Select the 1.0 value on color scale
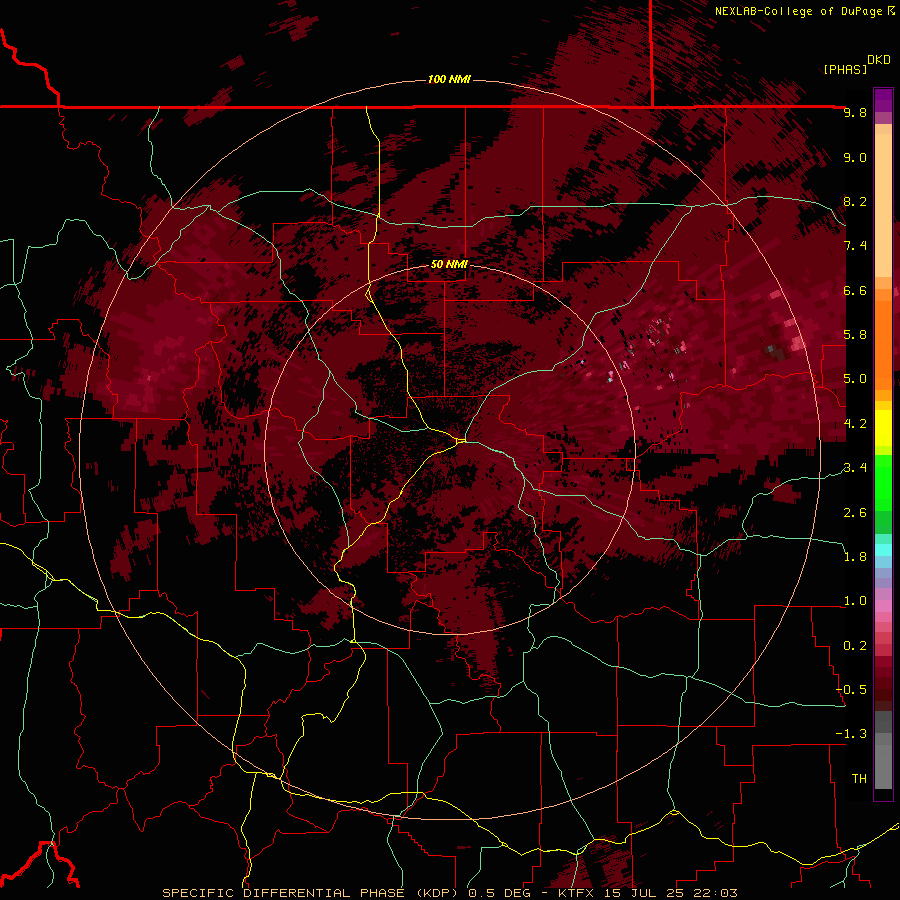 [855, 601]
